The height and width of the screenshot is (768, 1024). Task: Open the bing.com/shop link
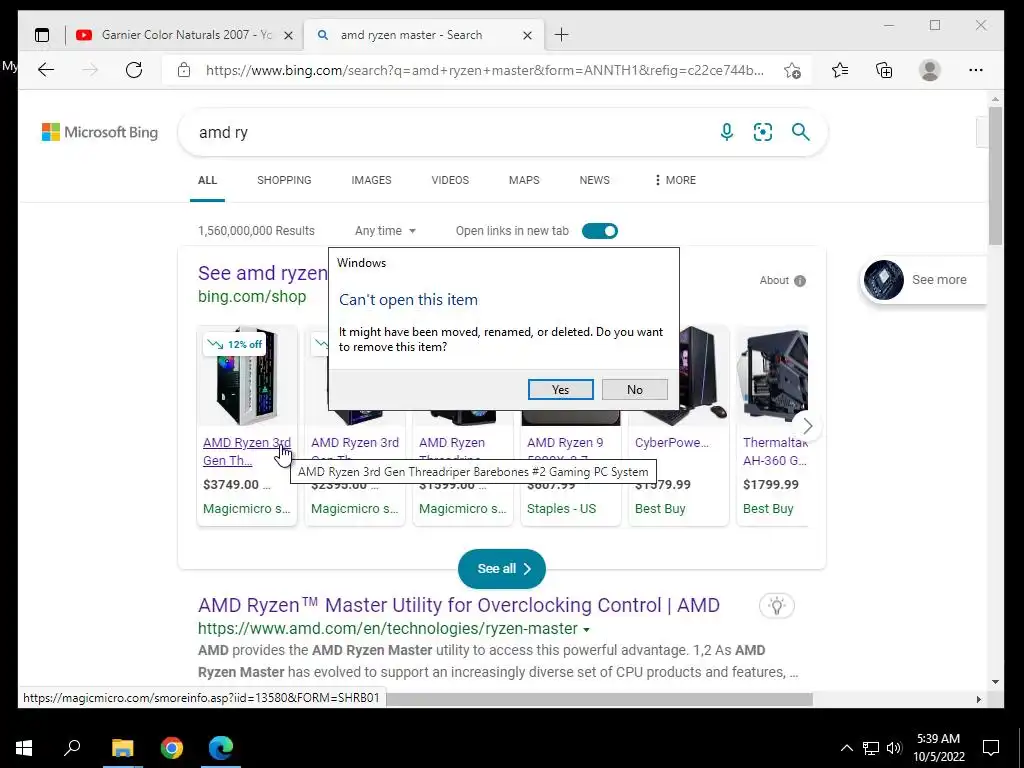(x=252, y=296)
